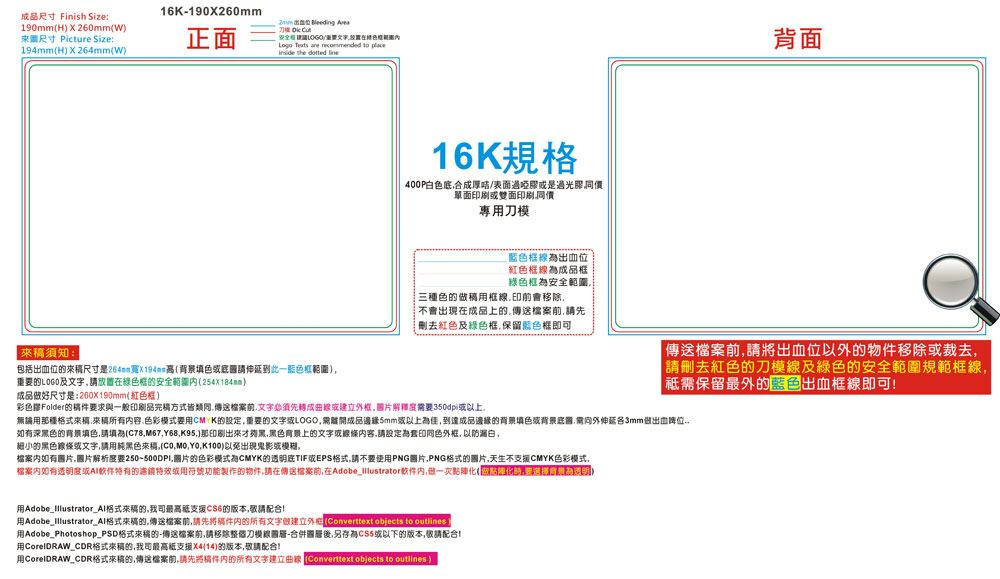Click the "16K-190X260mm" title text

[210, 11]
